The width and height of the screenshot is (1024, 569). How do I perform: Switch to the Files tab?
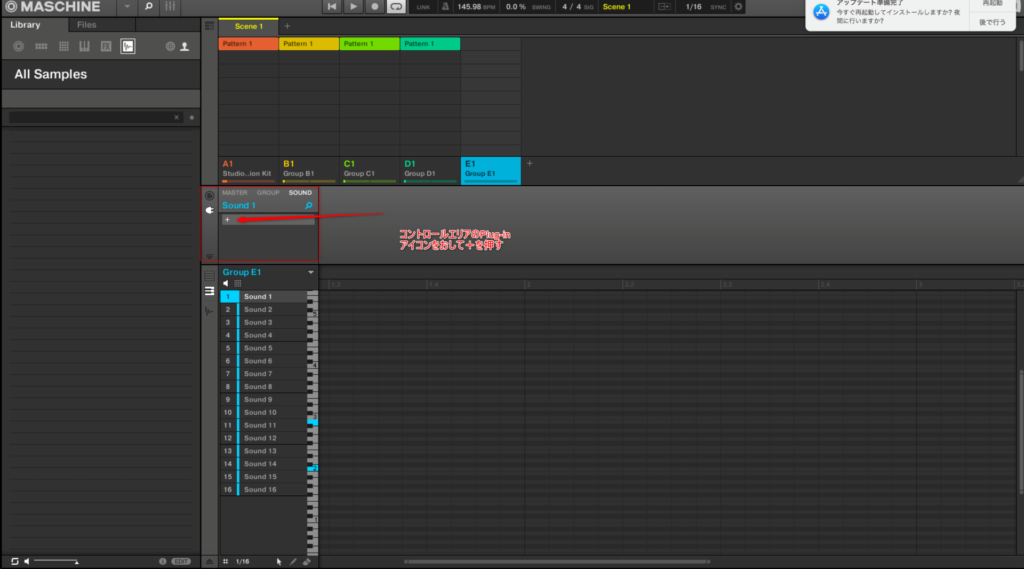(87, 24)
